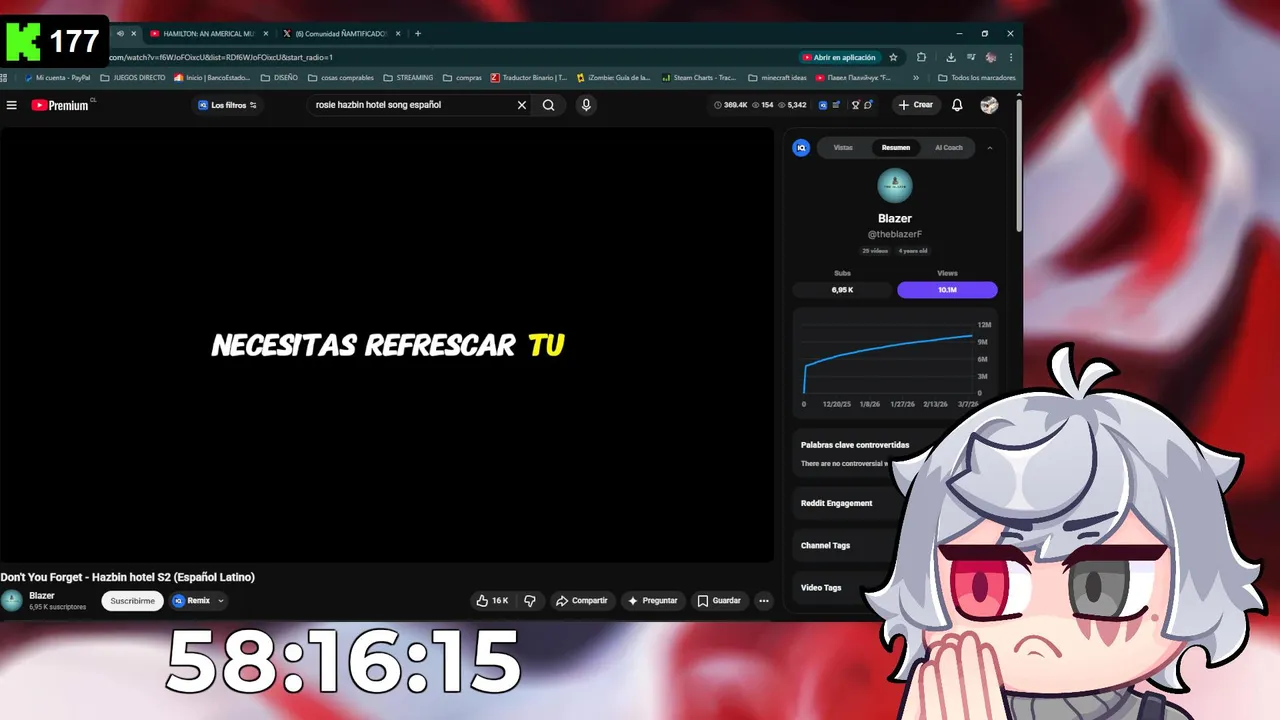
Task: Expand Remix dropdown arrow
Action: click(x=221, y=601)
